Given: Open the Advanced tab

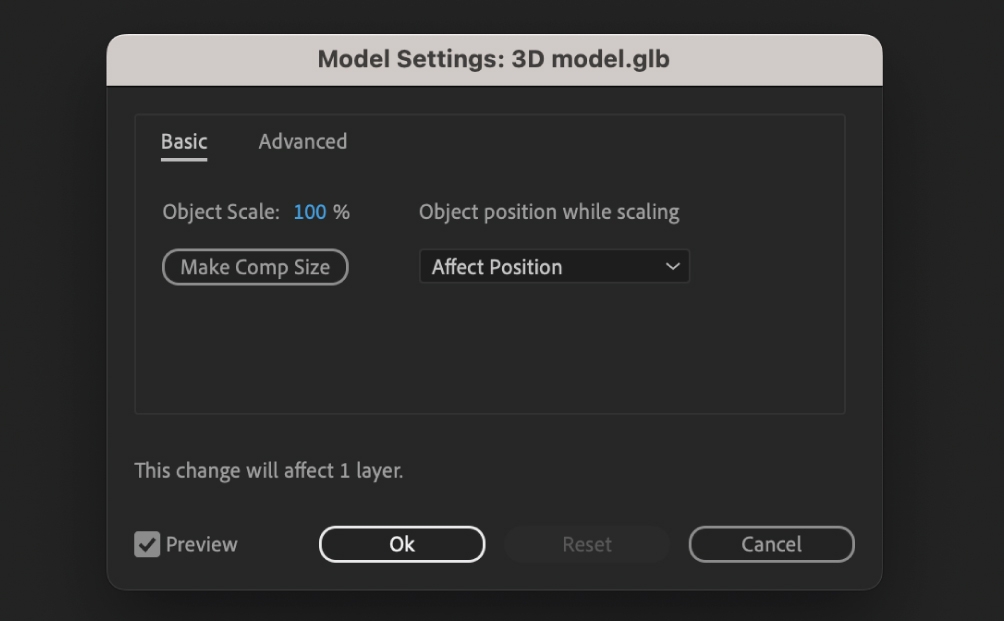Looking at the screenshot, I should 302,142.
